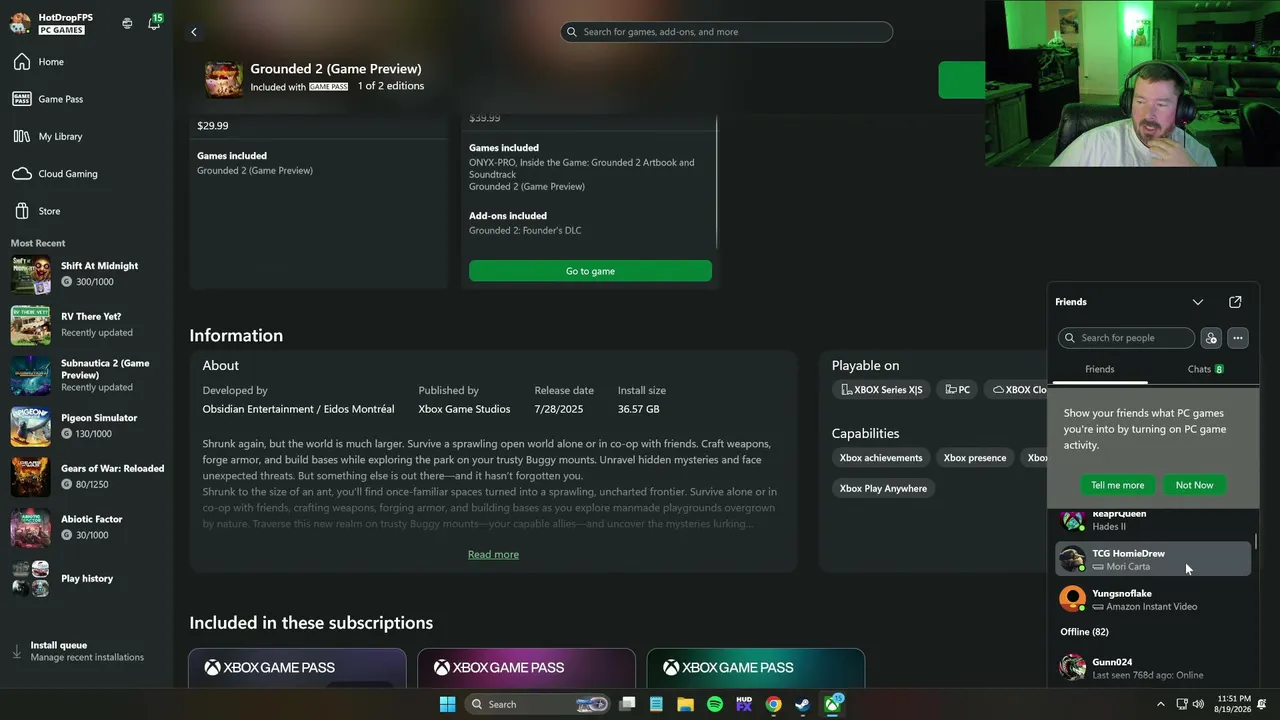This screenshot has width=1280, height=720.
Task: Open the Windows Start menu
Action: click(x=447, y=704)
